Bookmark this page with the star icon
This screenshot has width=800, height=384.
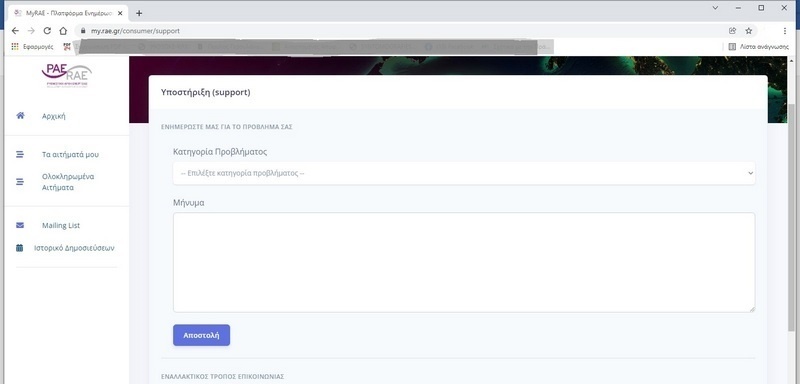coord(748,31)
